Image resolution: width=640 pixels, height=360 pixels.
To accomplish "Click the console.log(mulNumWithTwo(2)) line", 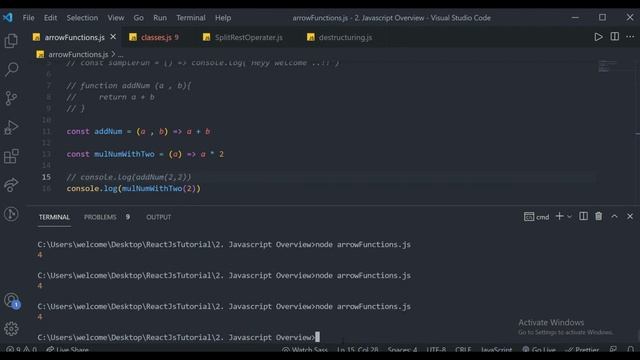I will (133, 189).
